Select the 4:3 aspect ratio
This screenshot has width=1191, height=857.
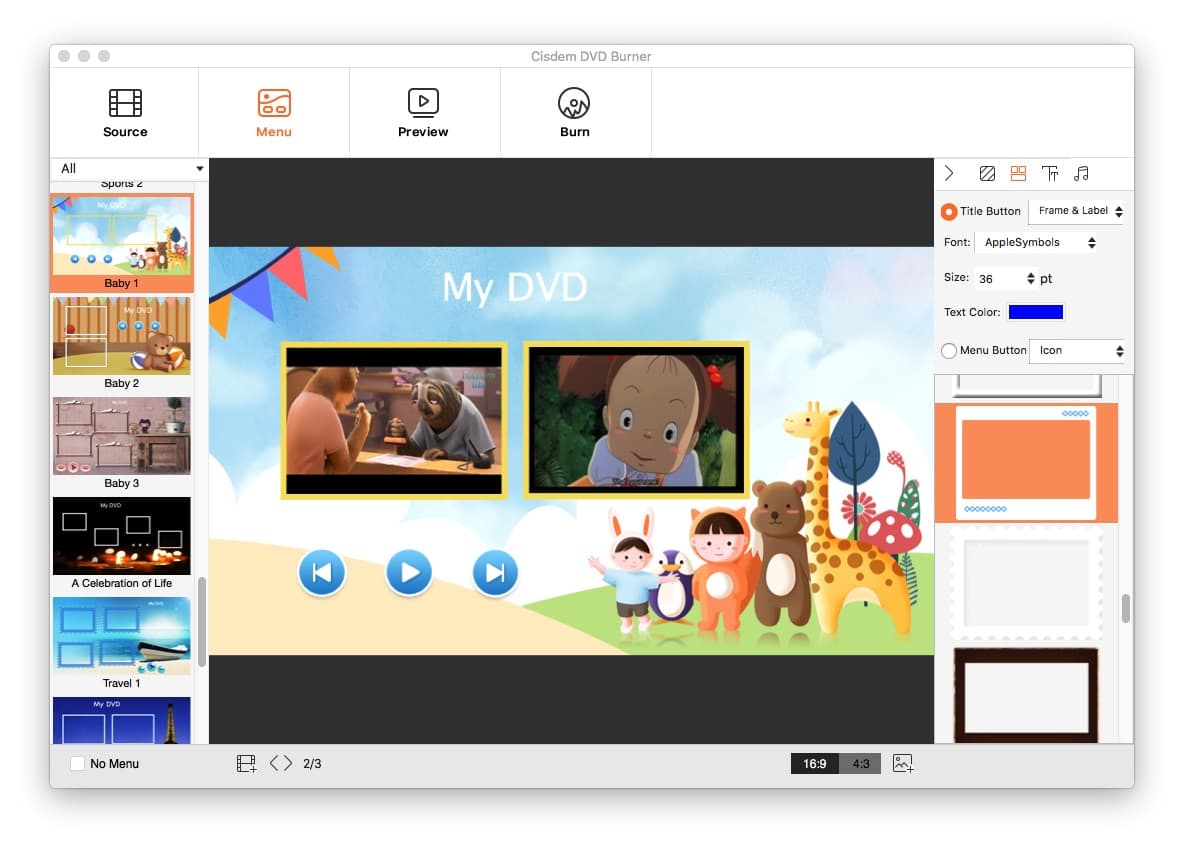click(861, 763)
